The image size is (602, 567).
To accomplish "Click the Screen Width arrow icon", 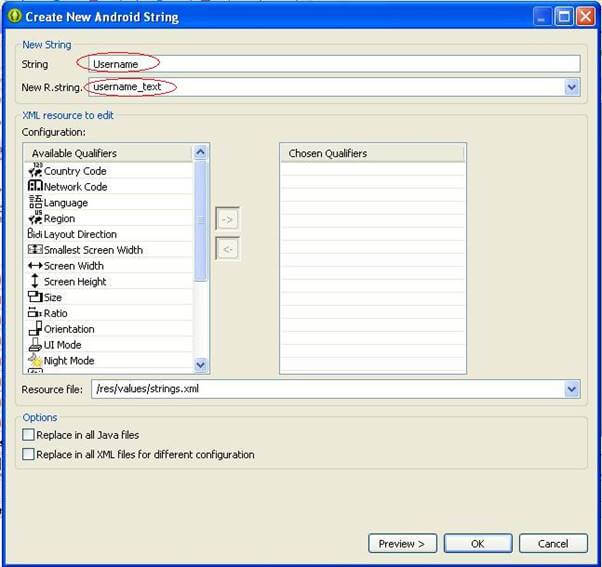I will pos(35,265).
